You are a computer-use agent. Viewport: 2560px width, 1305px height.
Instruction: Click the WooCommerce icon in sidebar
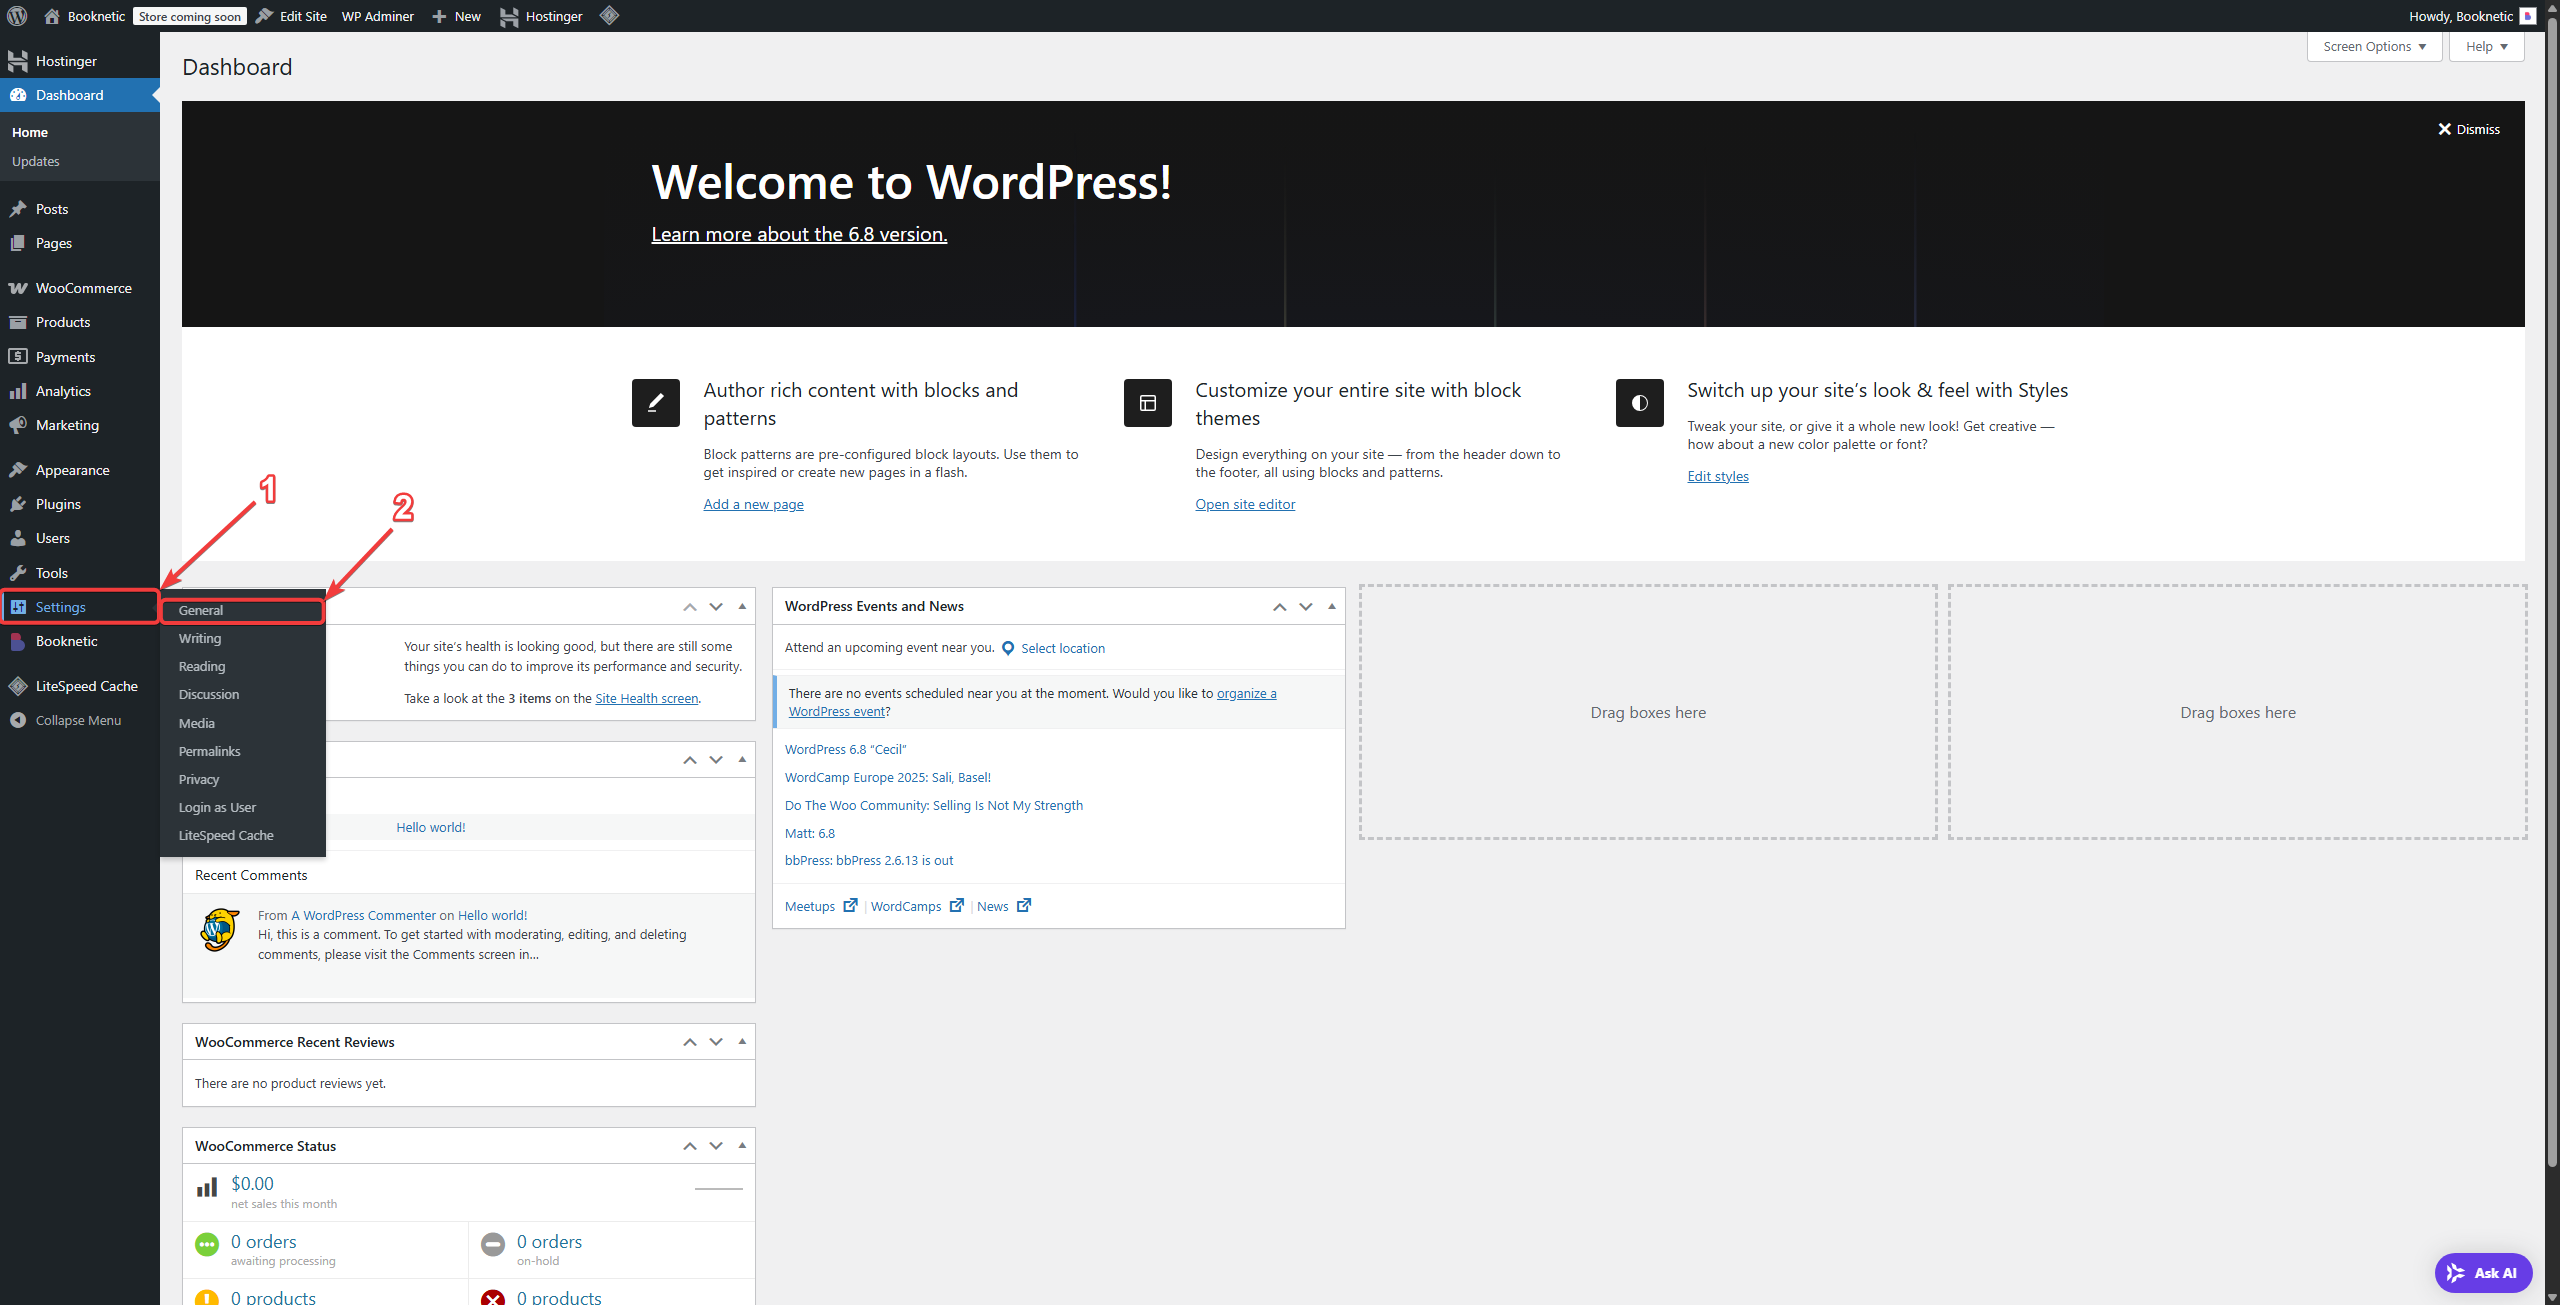click(x=18, y=288)
